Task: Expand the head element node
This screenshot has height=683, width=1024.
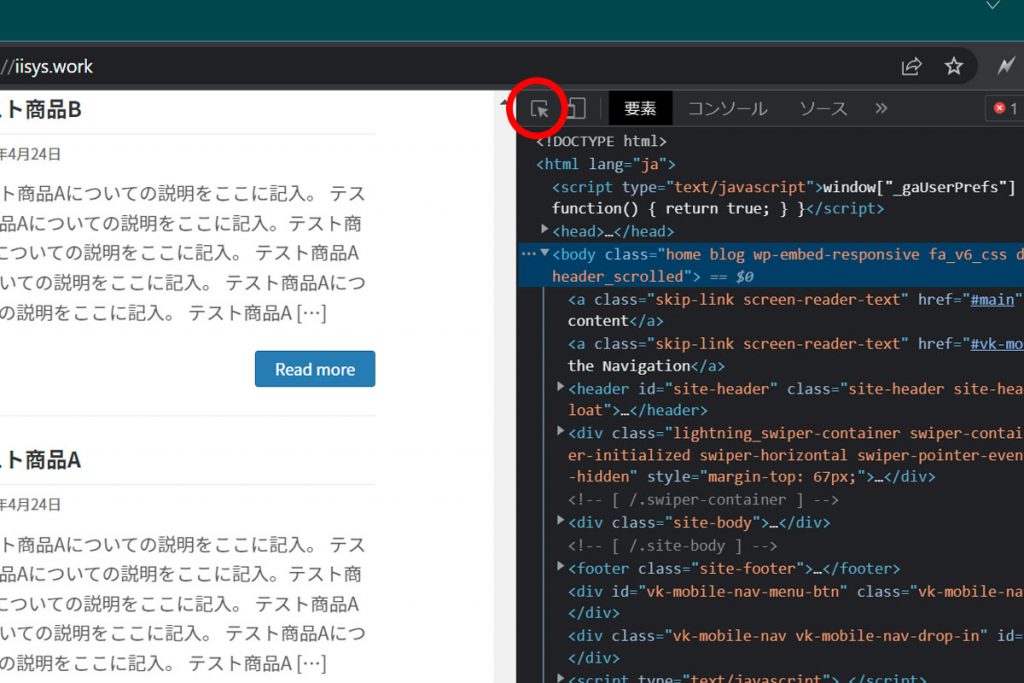Action: click(x=544, y=229)
